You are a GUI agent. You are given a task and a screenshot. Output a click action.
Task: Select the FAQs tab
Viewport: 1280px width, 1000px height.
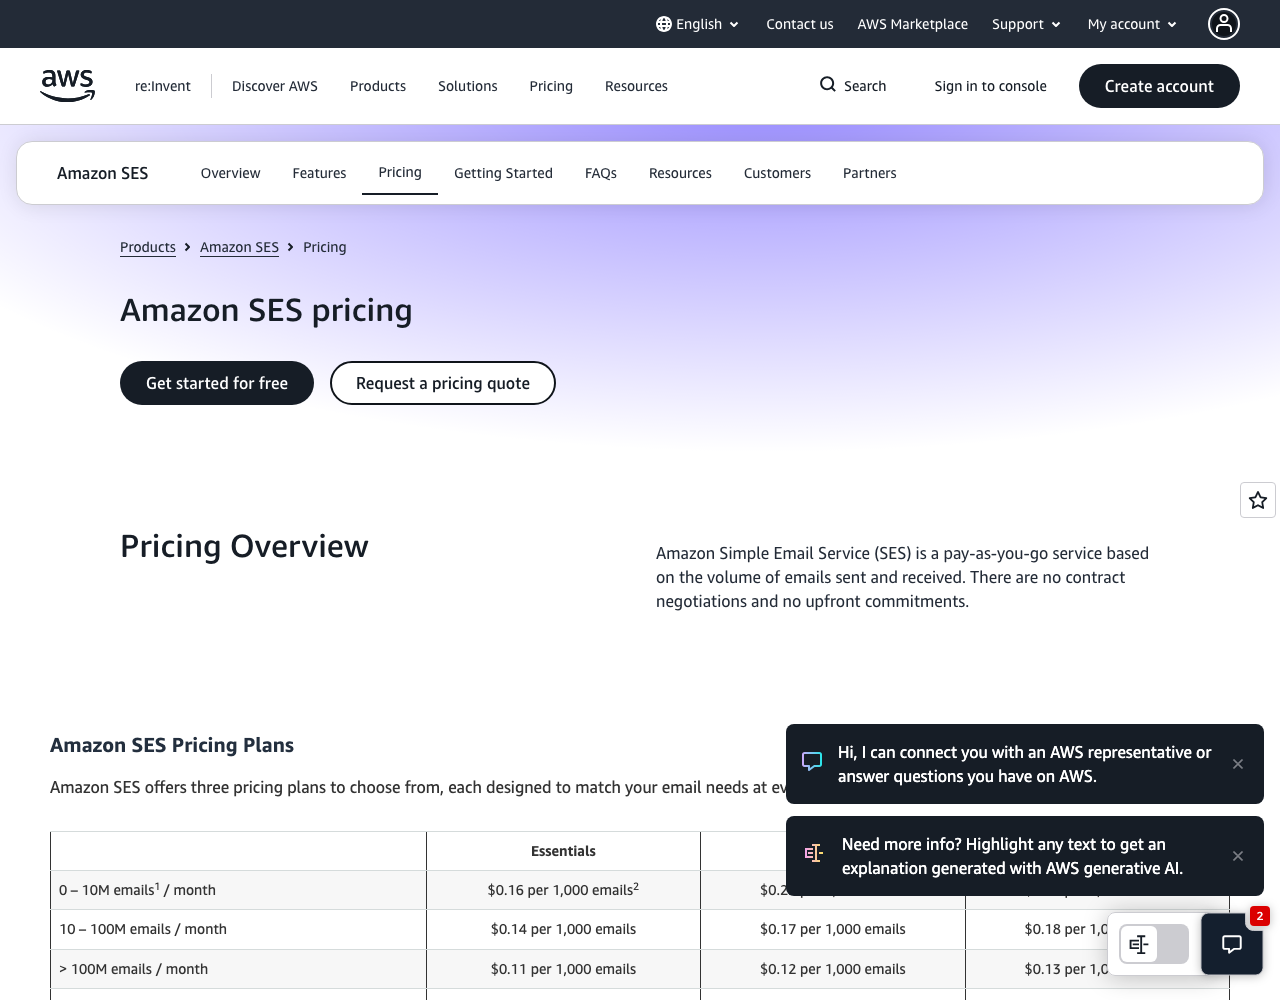click(601, 173)
